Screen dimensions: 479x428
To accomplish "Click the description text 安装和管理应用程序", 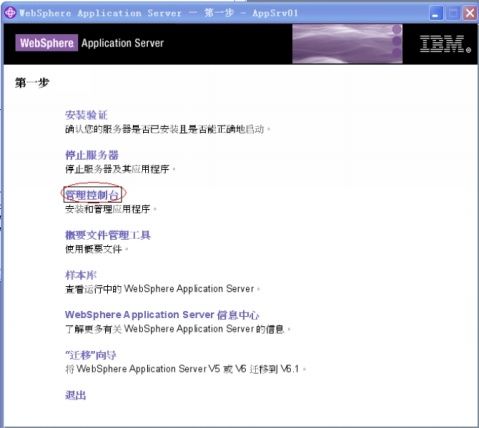I will coord(110,209).
